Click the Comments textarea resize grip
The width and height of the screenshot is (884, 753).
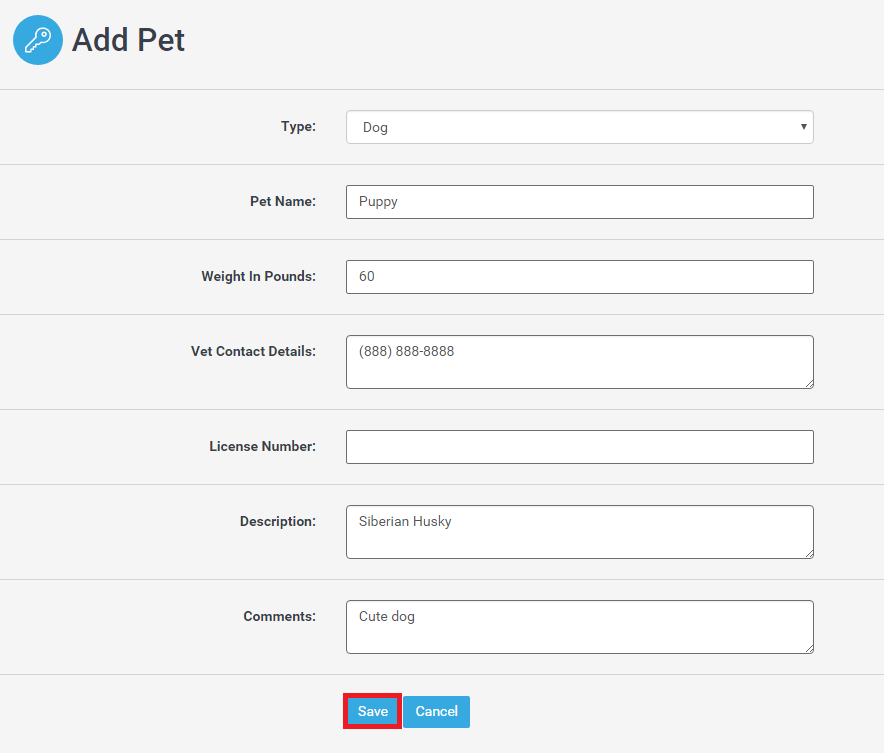(x=808, y=647)
